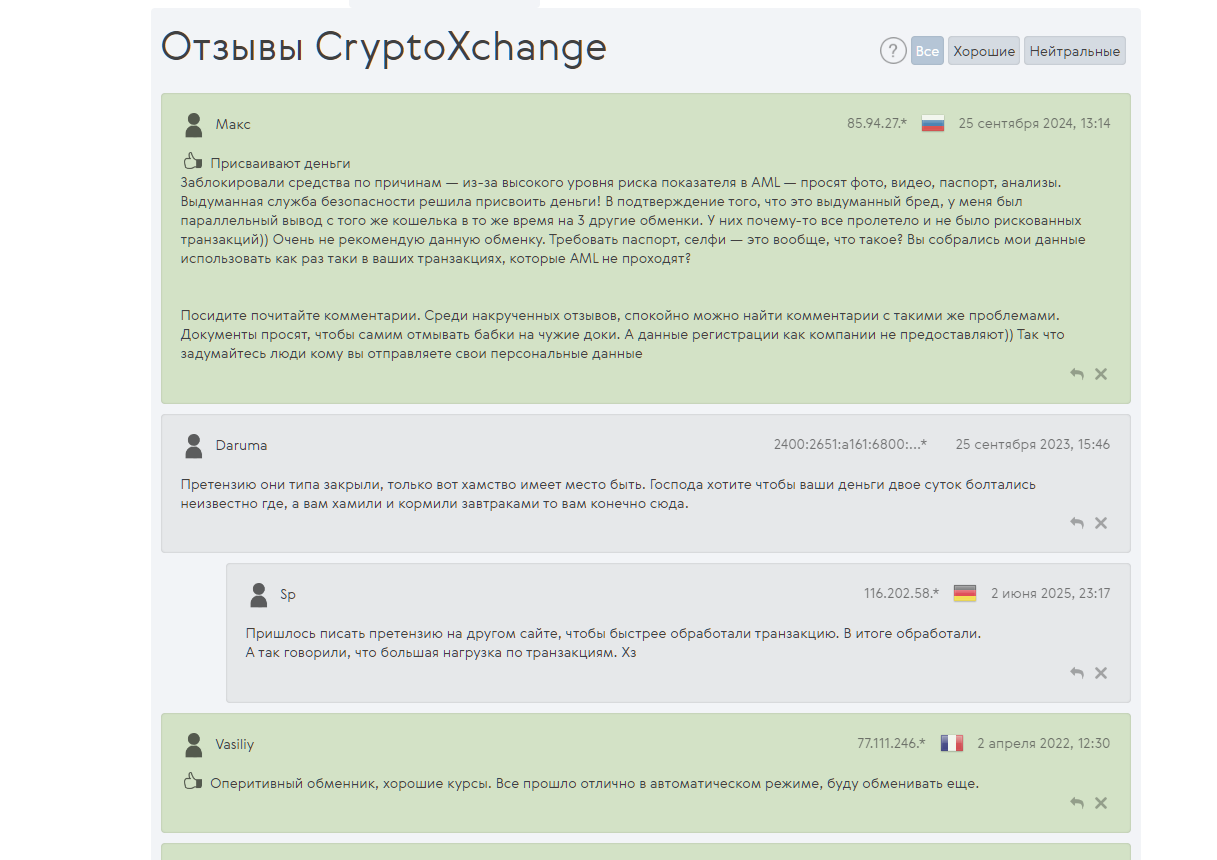Click the thumbs-up icon in Vasiliy's review
Image resolution: width=1217 pixels, height=860 pixels.
tap(193, 782)
